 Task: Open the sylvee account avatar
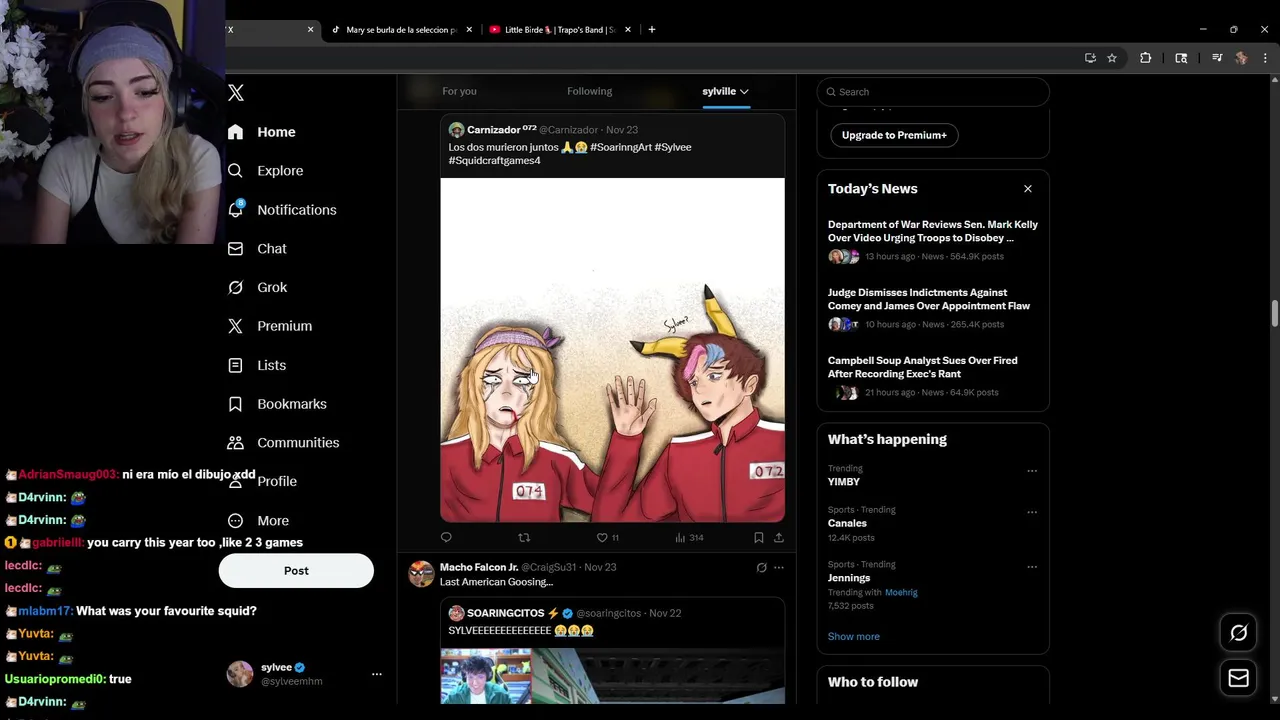240,674
